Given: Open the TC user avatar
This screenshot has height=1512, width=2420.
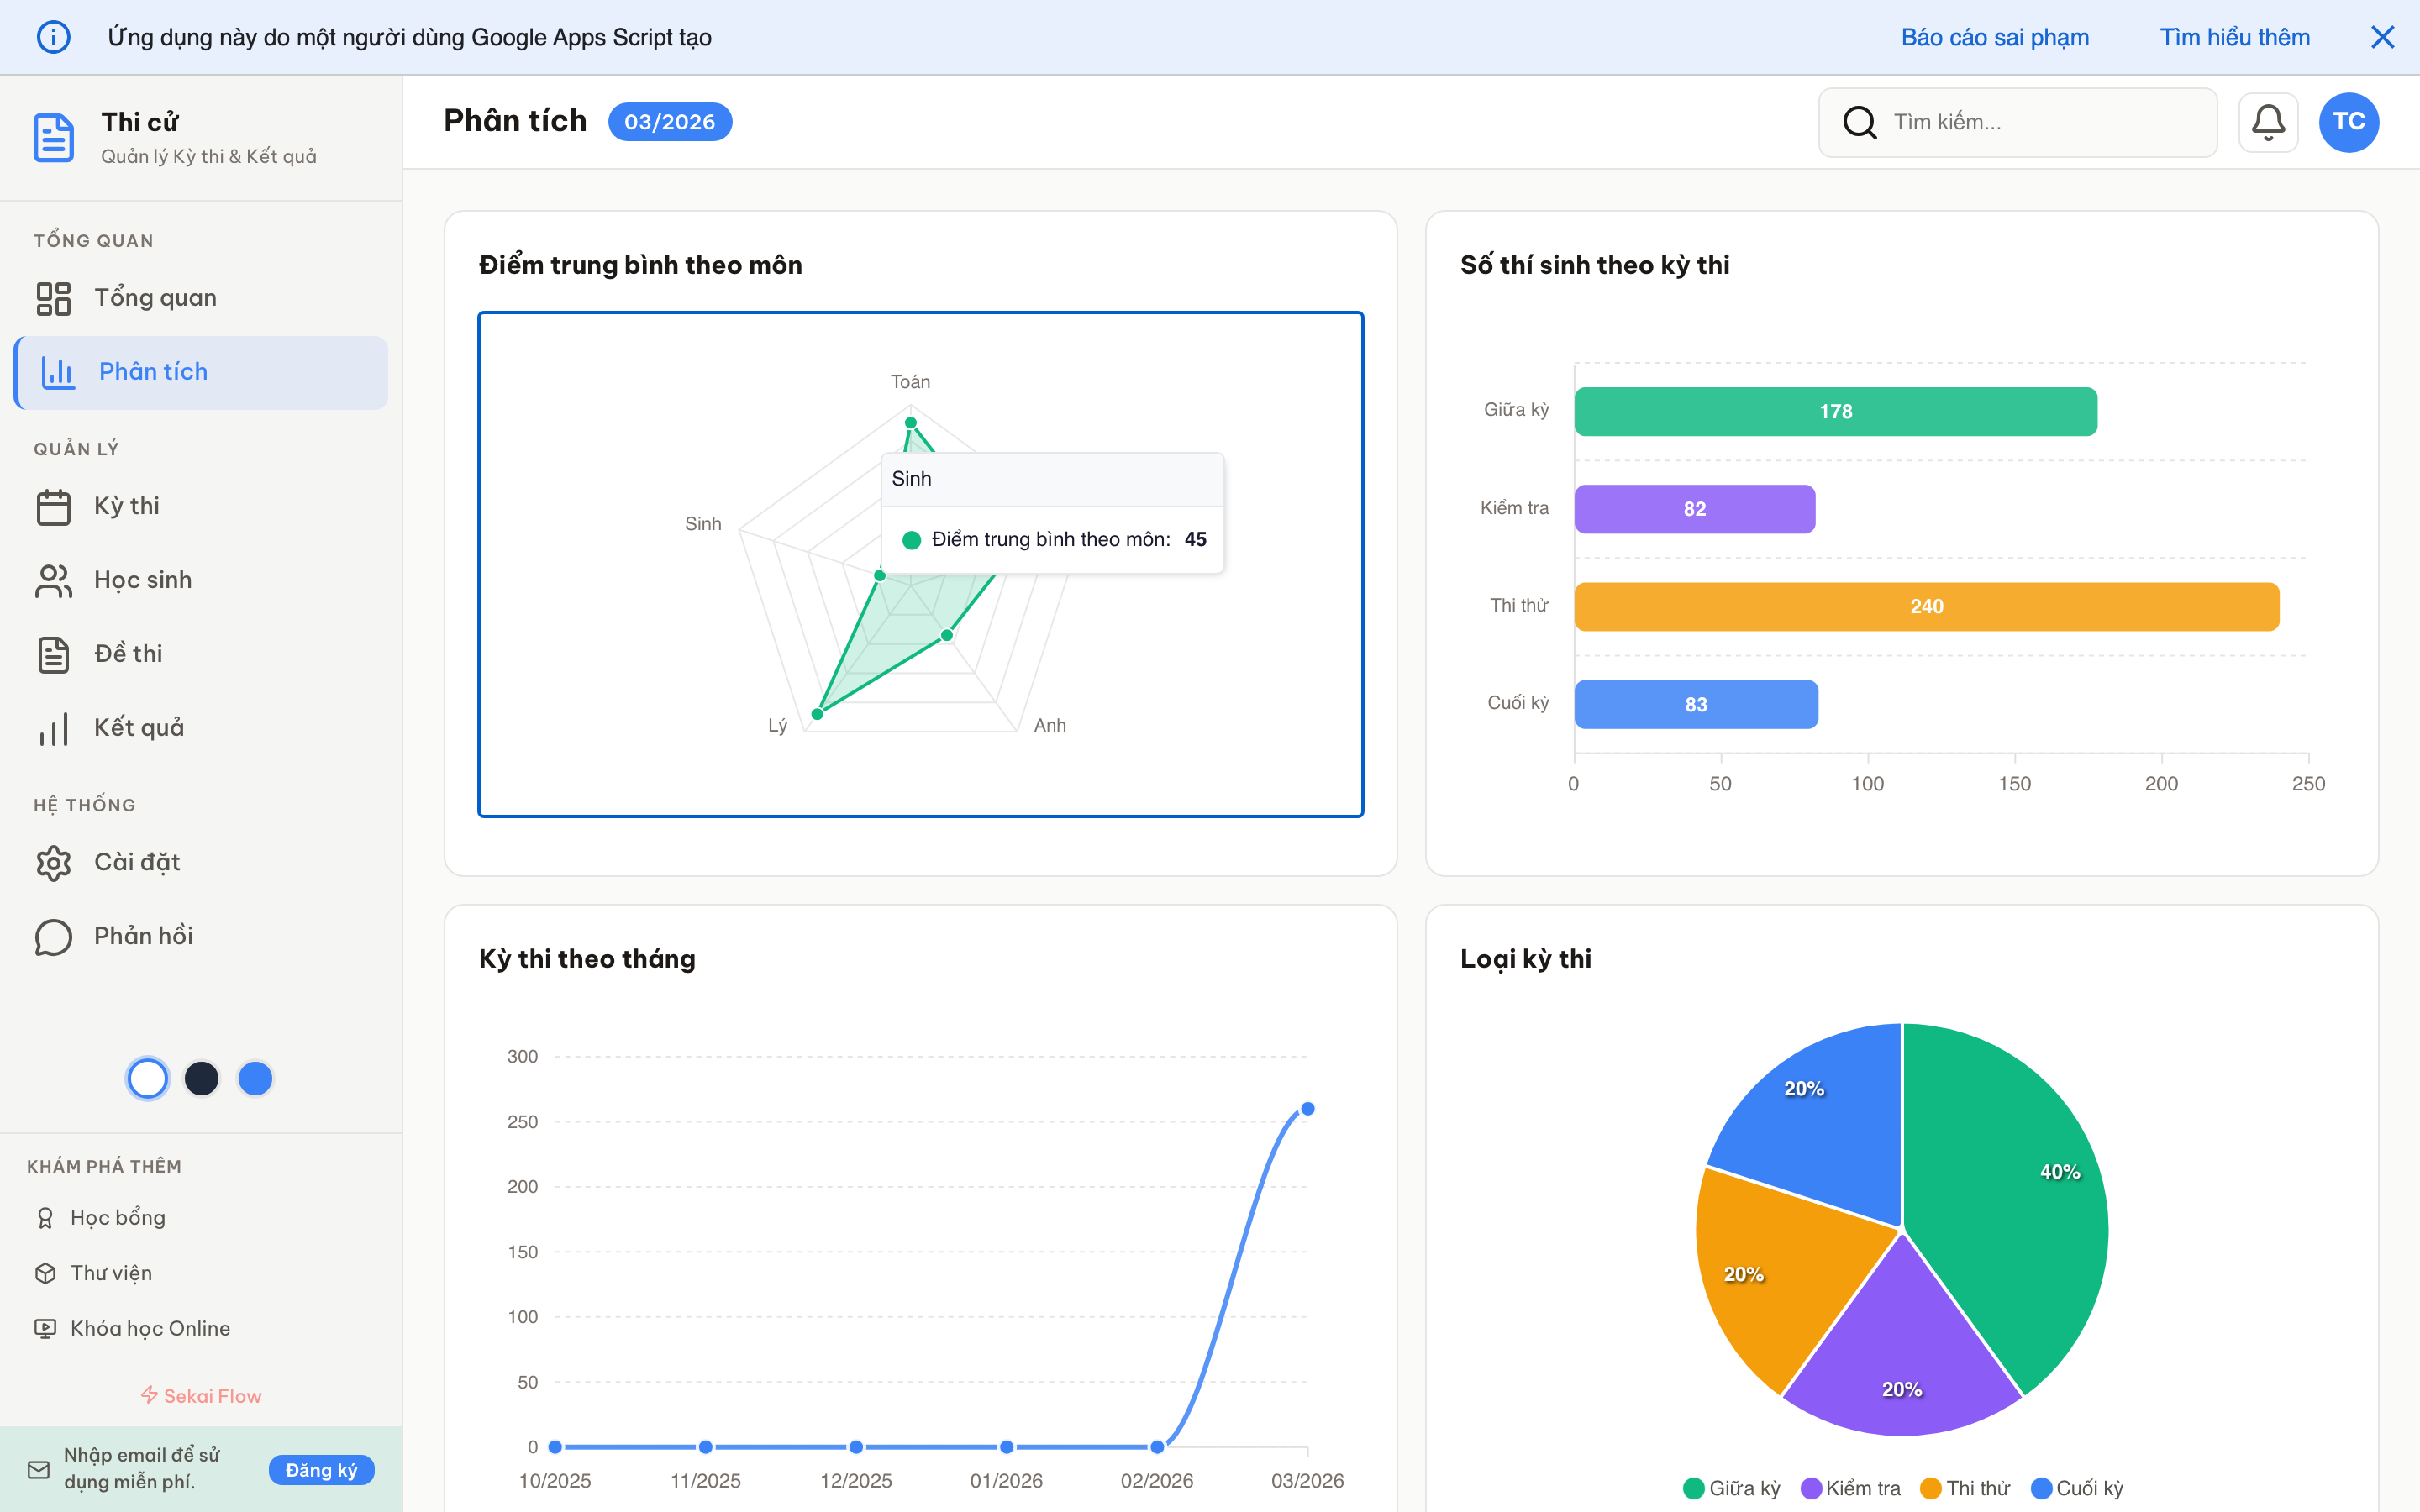Looking at the screenshot, I should (x=2348, y=122).
